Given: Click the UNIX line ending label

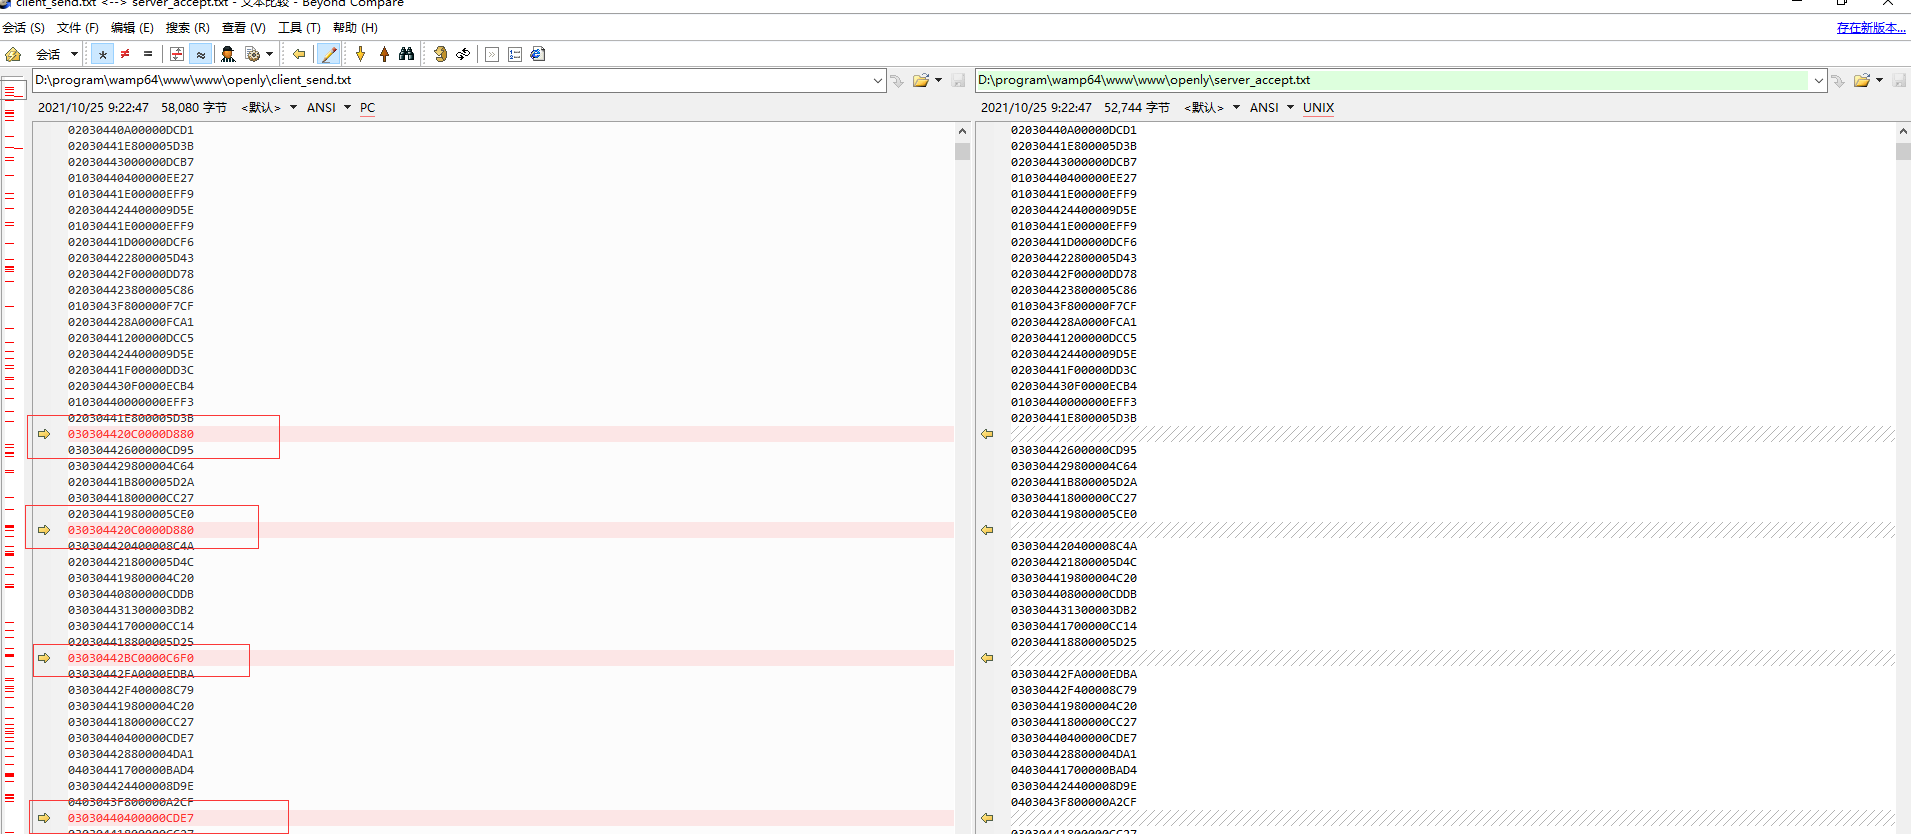Looking at the screenshot, I should pos(1318,107).
